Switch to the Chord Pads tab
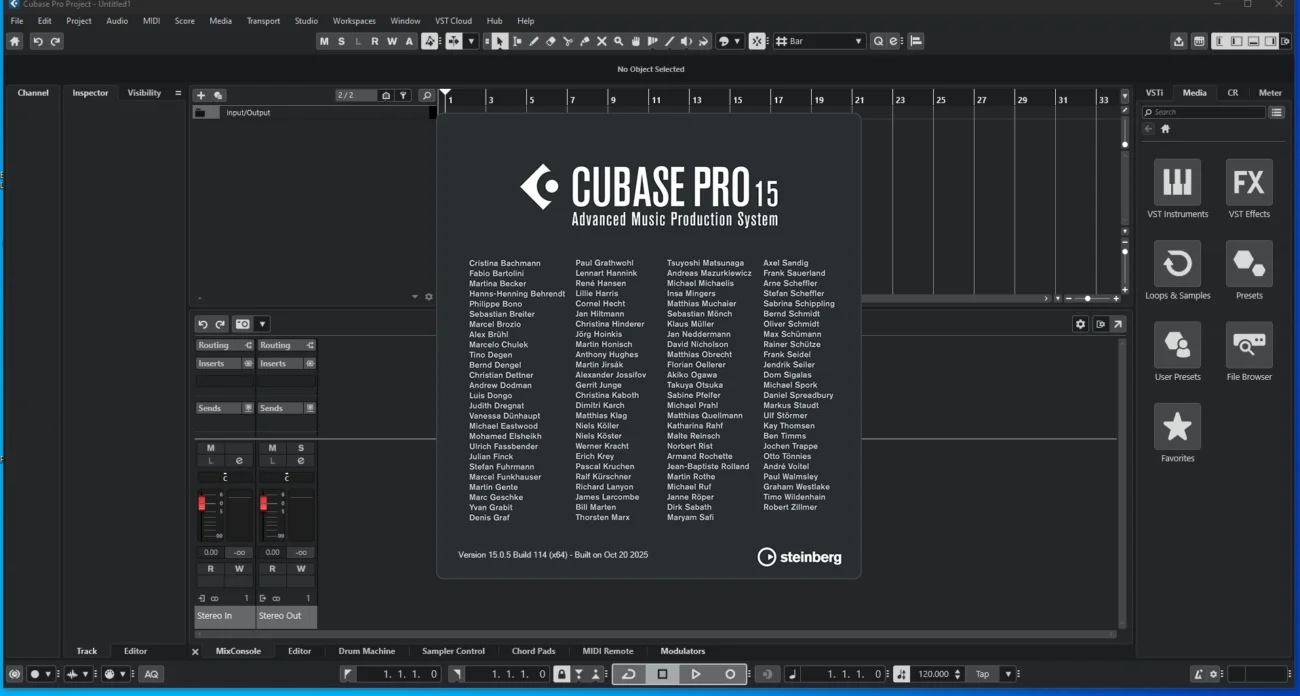 tap(533, 651)
